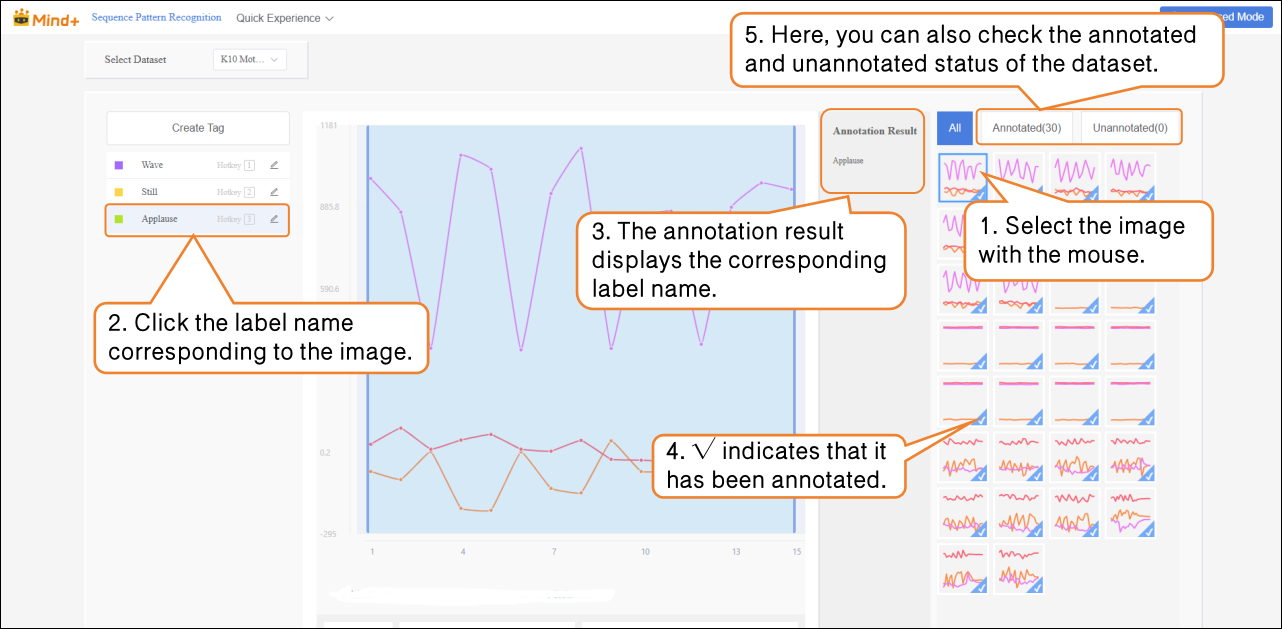Switch to the Annotated(30) tab
Image resolution: width=1282 pixels, height=629 pixels.
pyautogui.click(x=1027, y=128)
